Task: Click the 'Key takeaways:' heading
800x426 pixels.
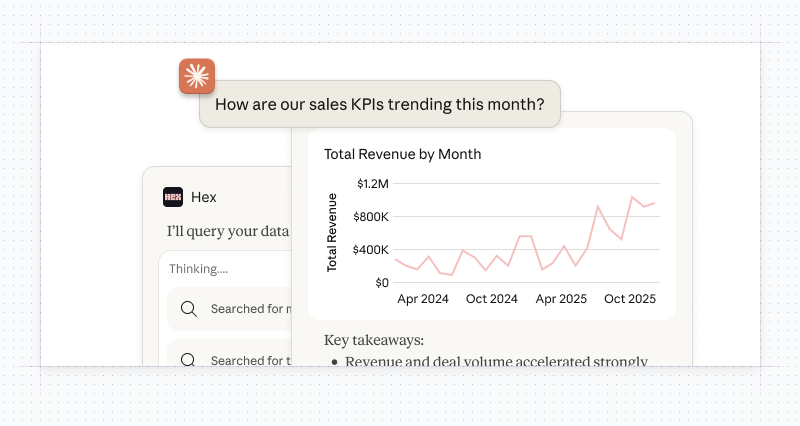Action: pos(373,340)
